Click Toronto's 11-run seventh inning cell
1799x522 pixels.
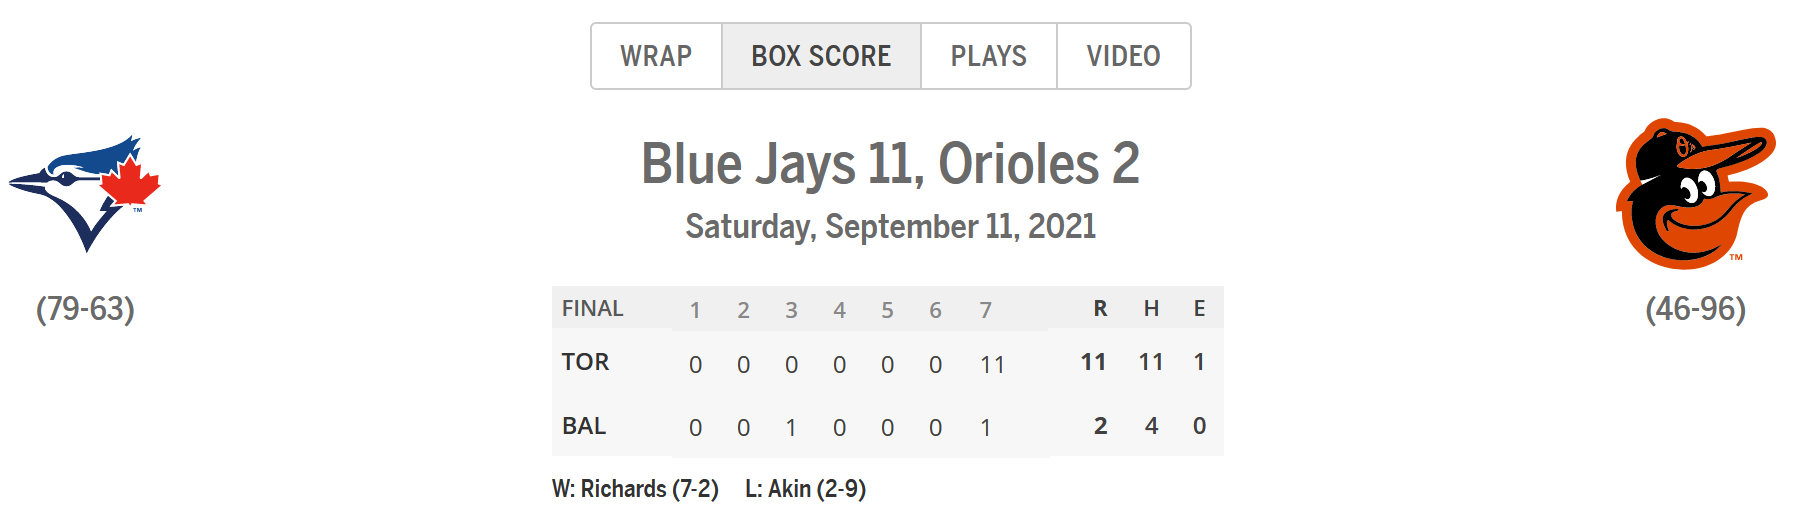coord(991,365)
